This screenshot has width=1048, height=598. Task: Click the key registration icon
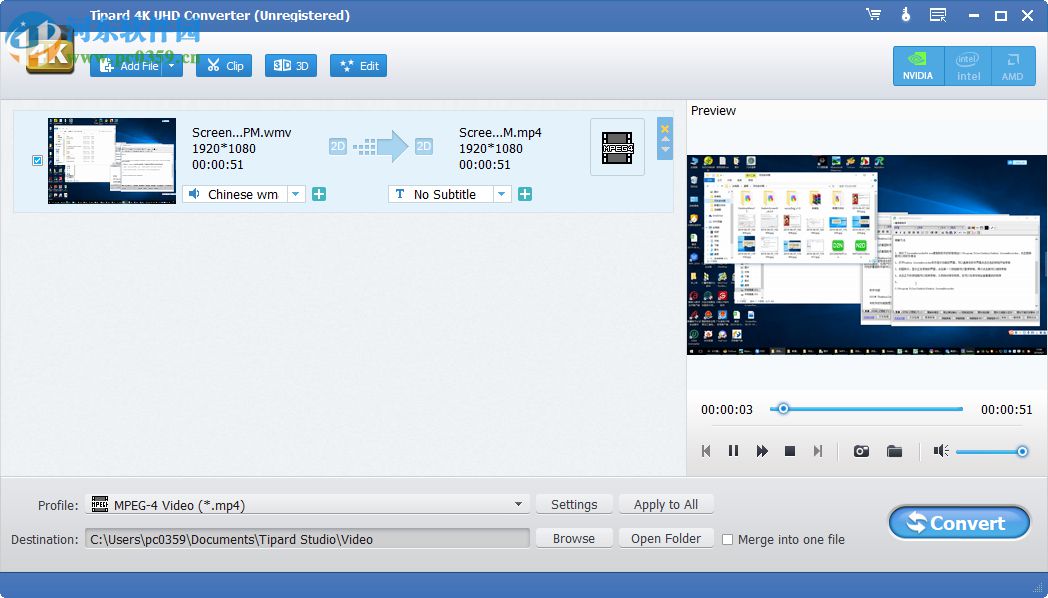tap(905, 14)
